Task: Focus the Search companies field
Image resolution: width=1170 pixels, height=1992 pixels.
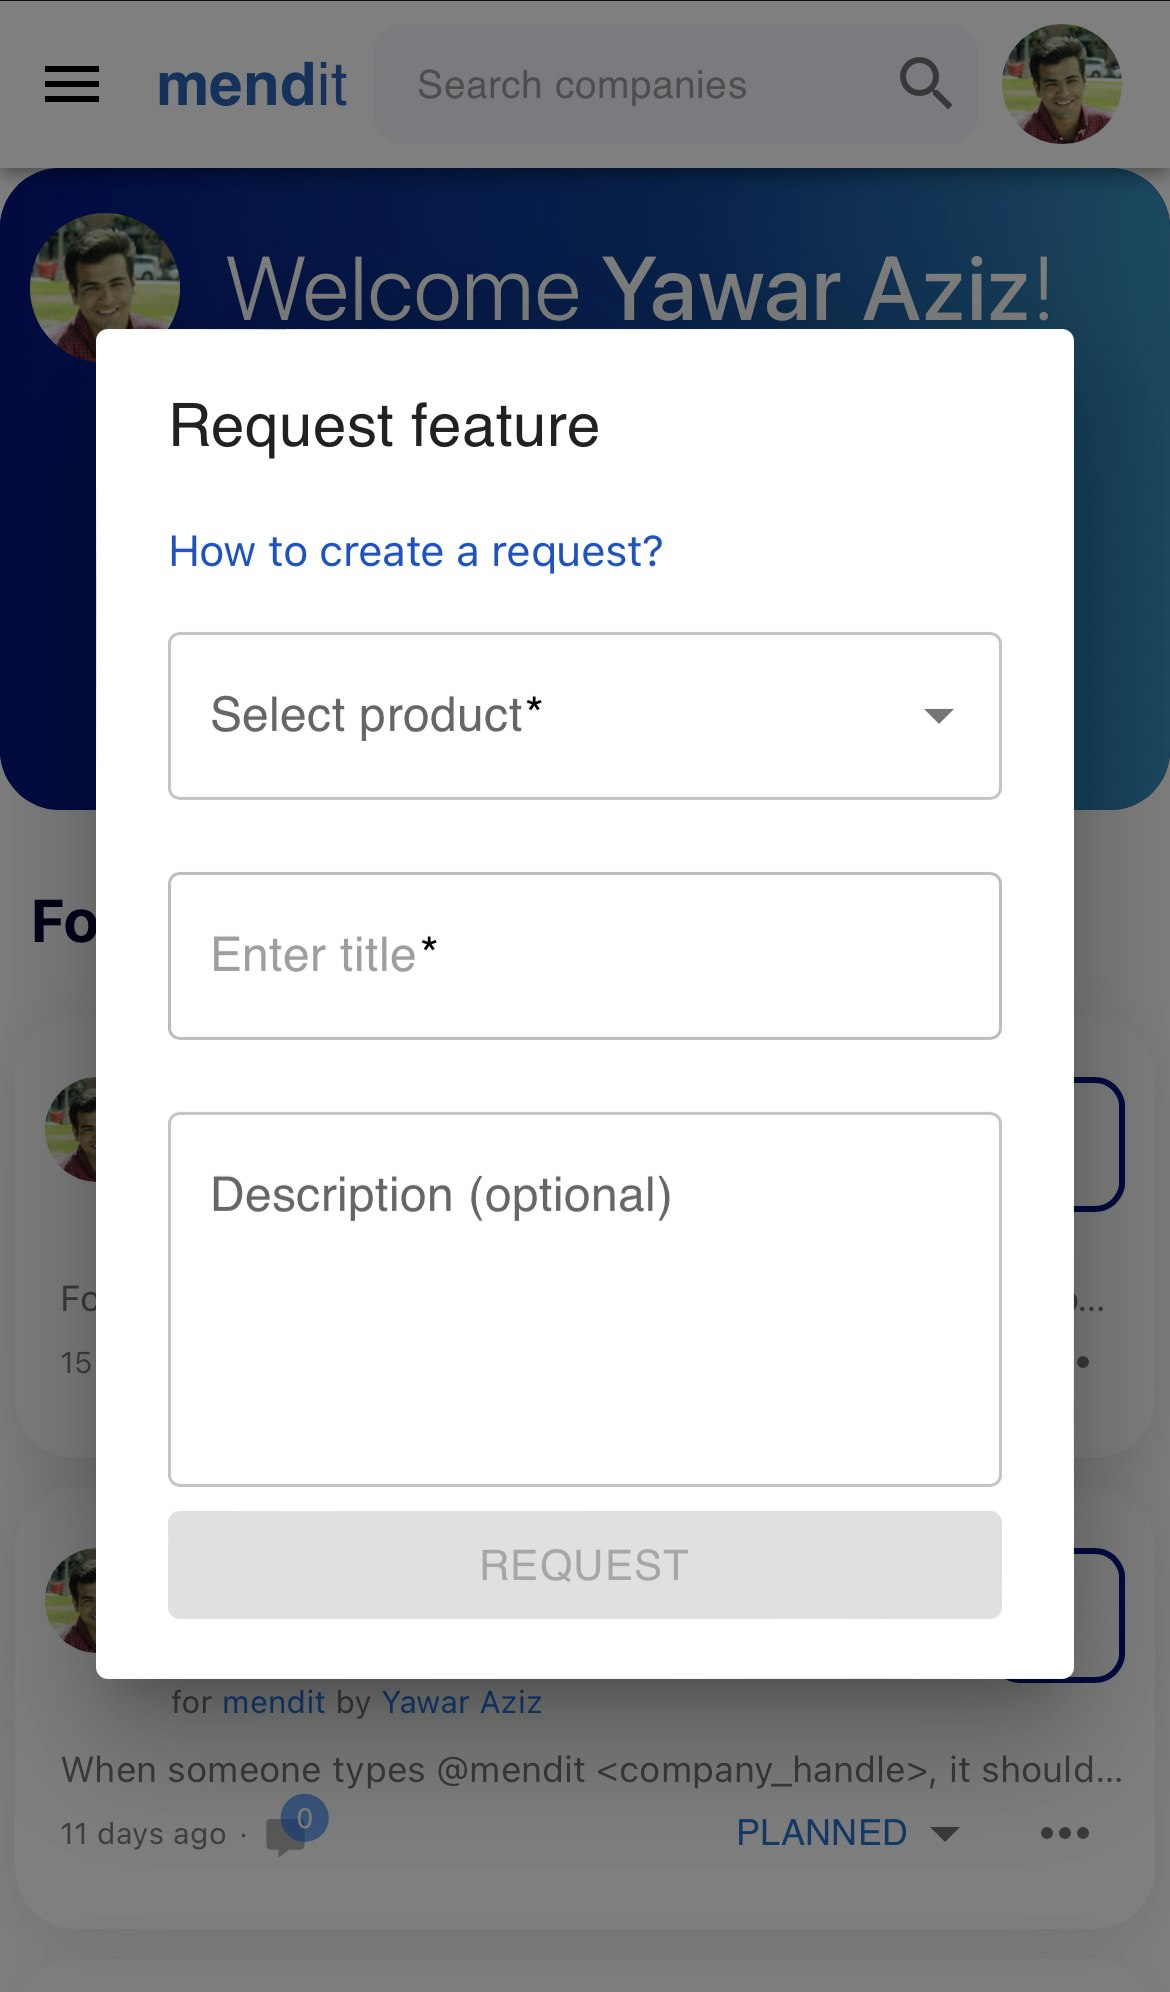Action: click(x=640, y=85)
